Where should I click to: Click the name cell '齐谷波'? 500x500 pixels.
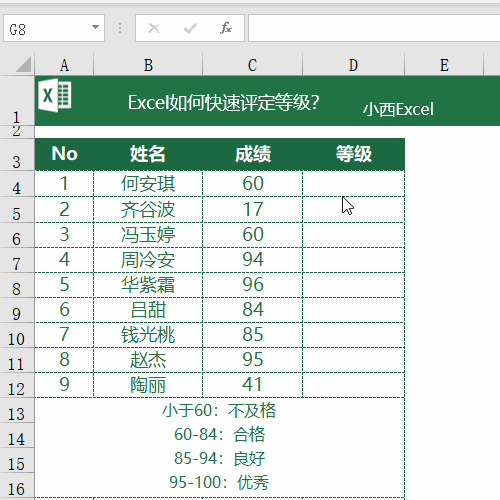[148, 209]
